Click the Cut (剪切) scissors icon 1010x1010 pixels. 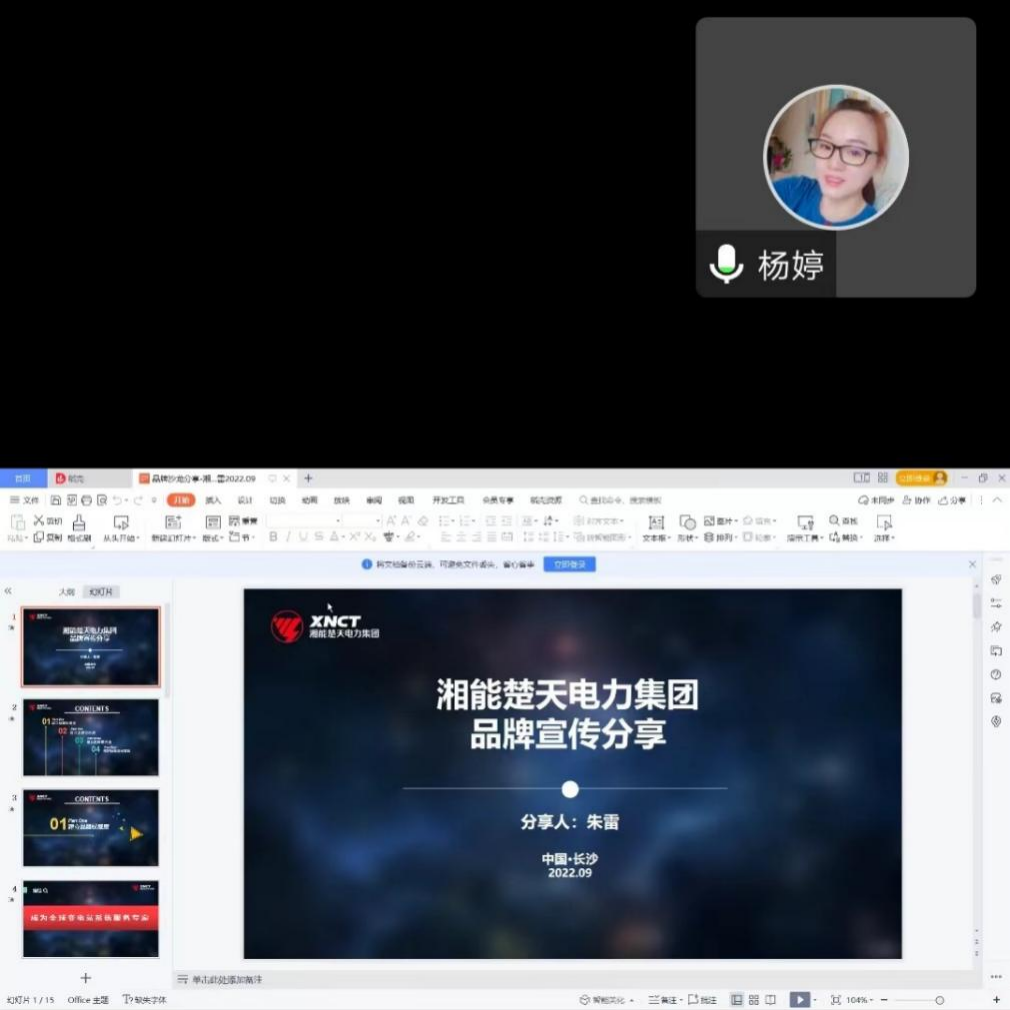[x=40, y=521]
